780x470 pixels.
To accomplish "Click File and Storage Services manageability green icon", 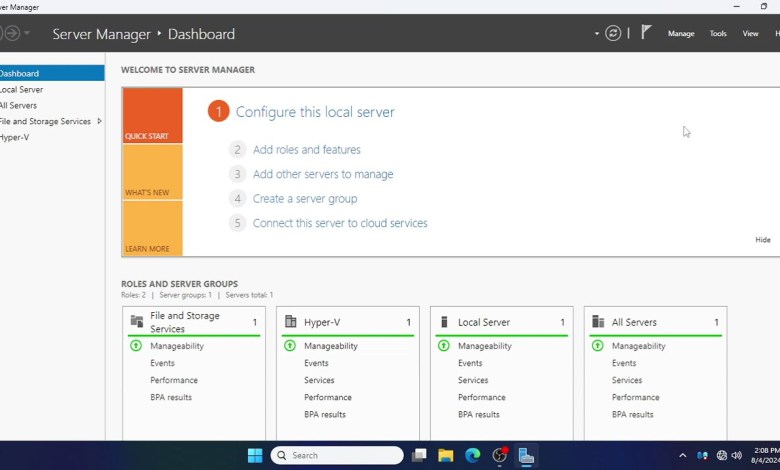I will 136,345.
